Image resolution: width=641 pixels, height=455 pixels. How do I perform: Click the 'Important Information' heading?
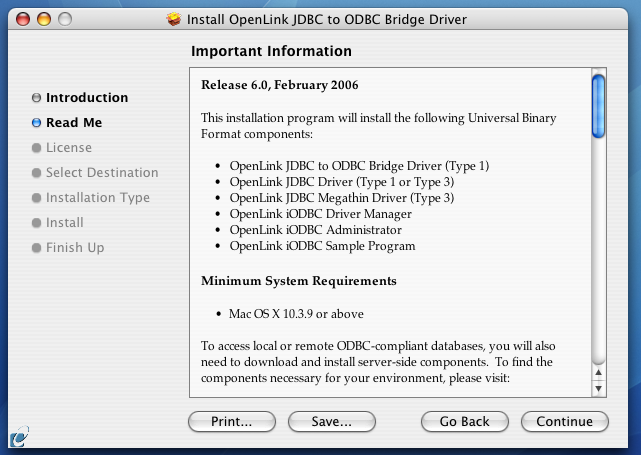point(271,51)
